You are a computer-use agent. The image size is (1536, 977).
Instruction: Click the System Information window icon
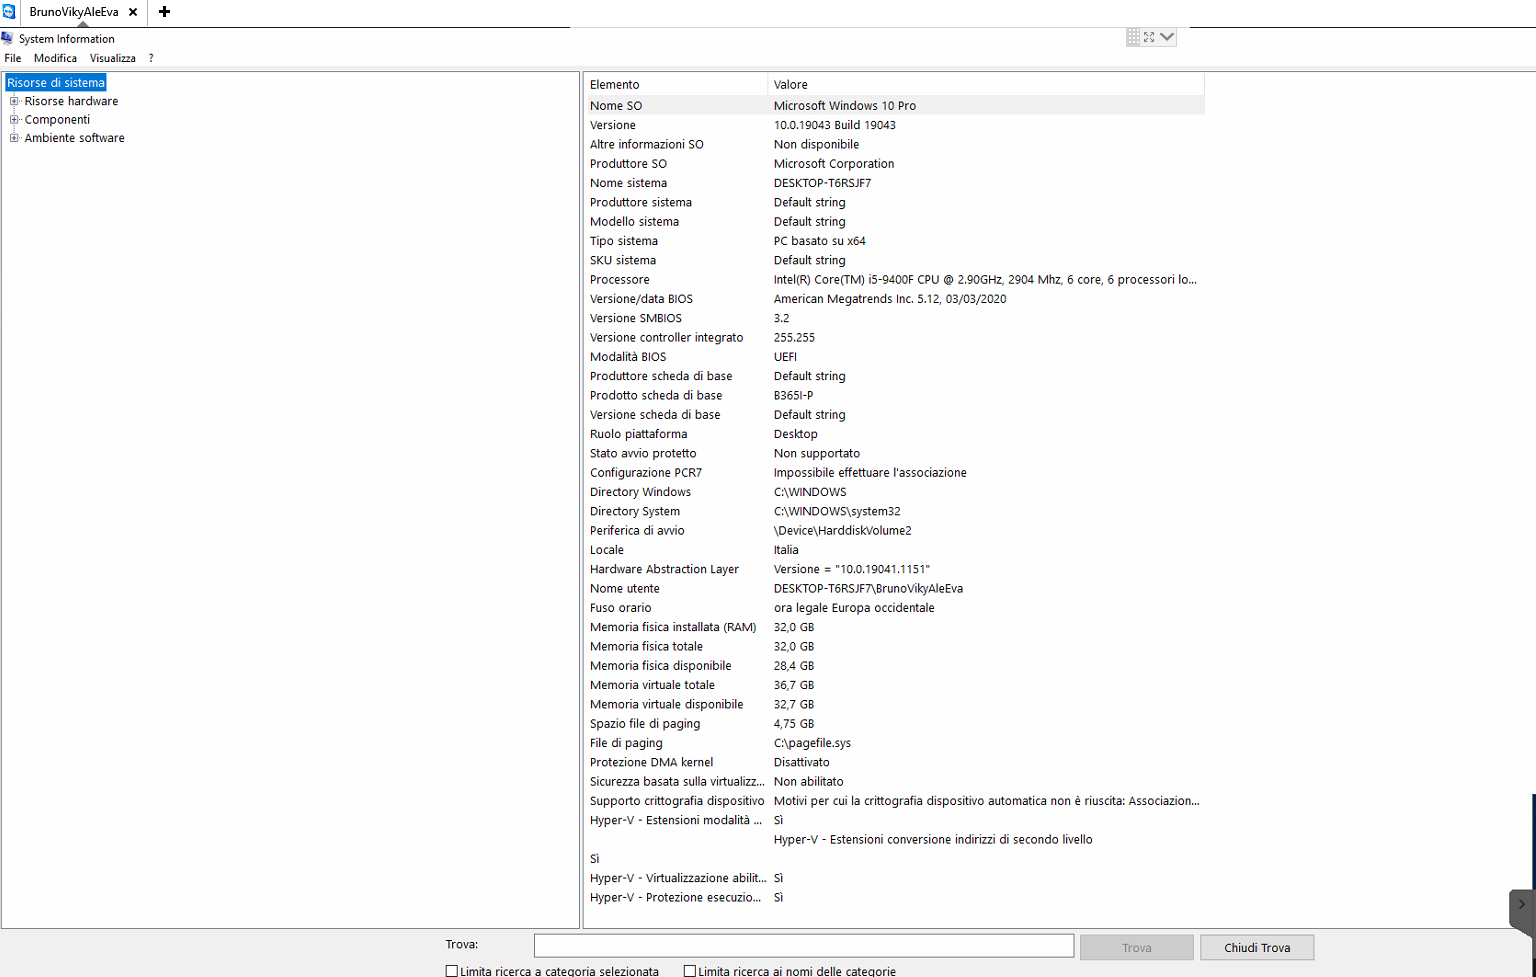point(8,39)
